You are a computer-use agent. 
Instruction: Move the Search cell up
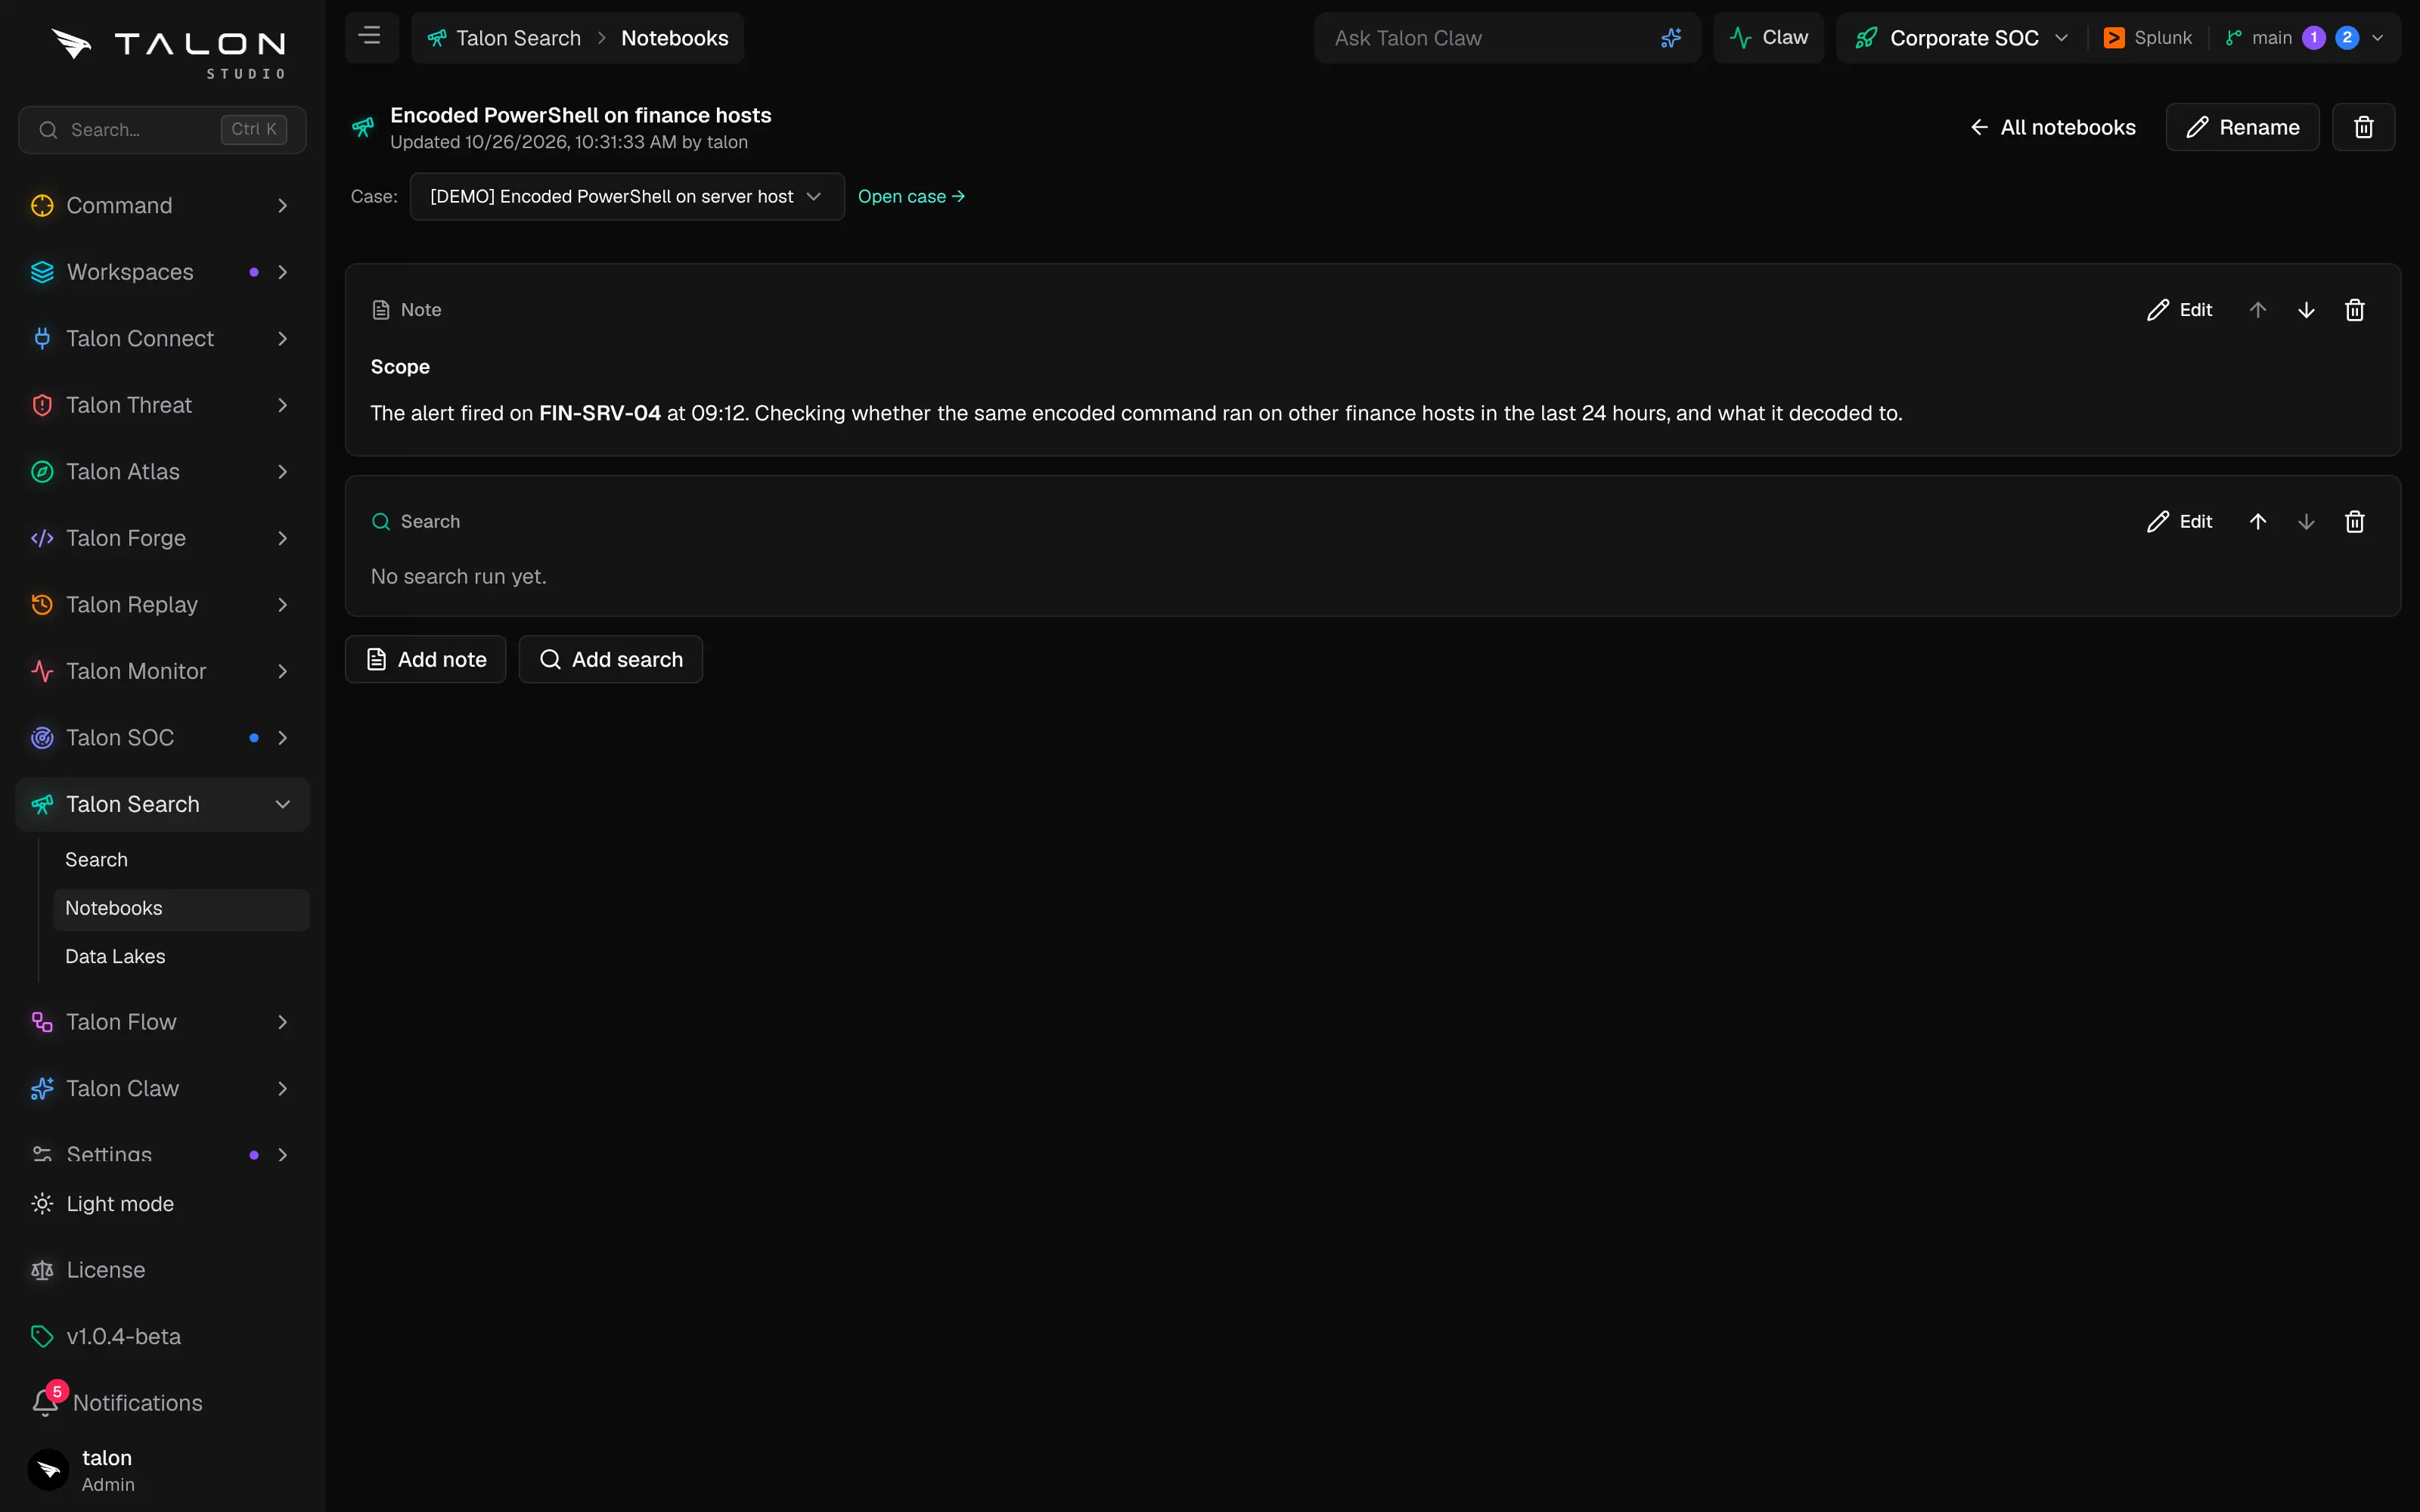pos(2257,522)
